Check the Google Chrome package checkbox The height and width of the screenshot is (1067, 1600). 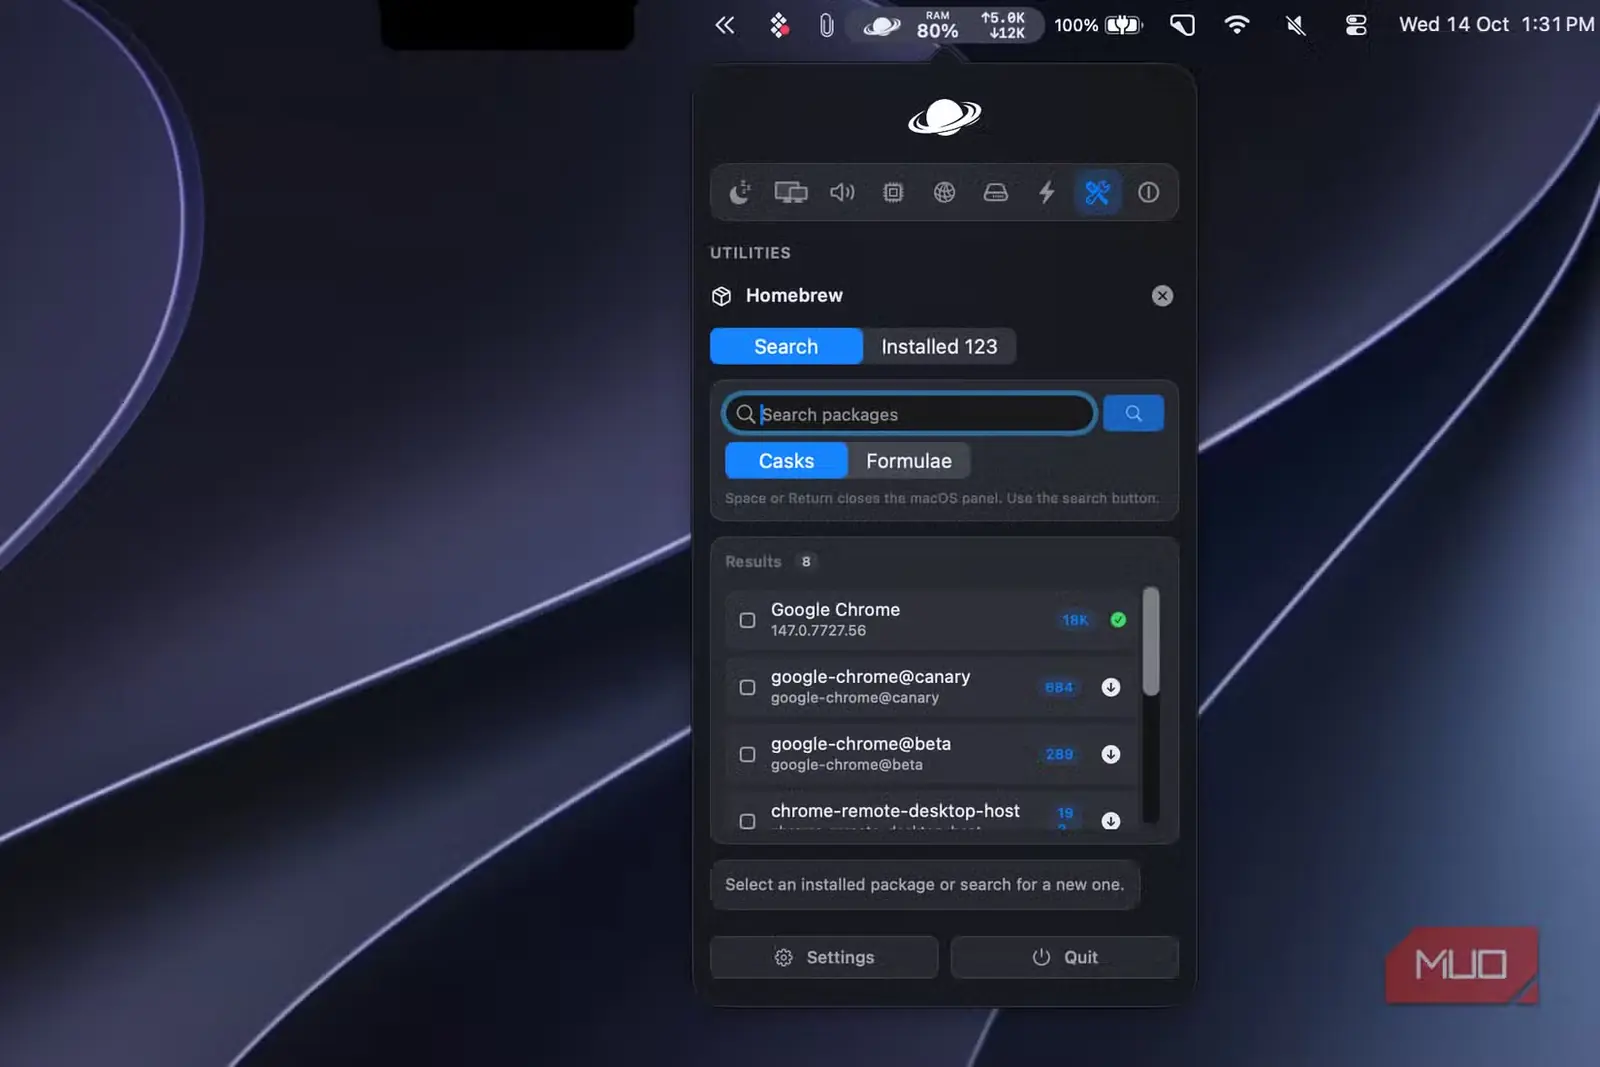pos(747,620)
